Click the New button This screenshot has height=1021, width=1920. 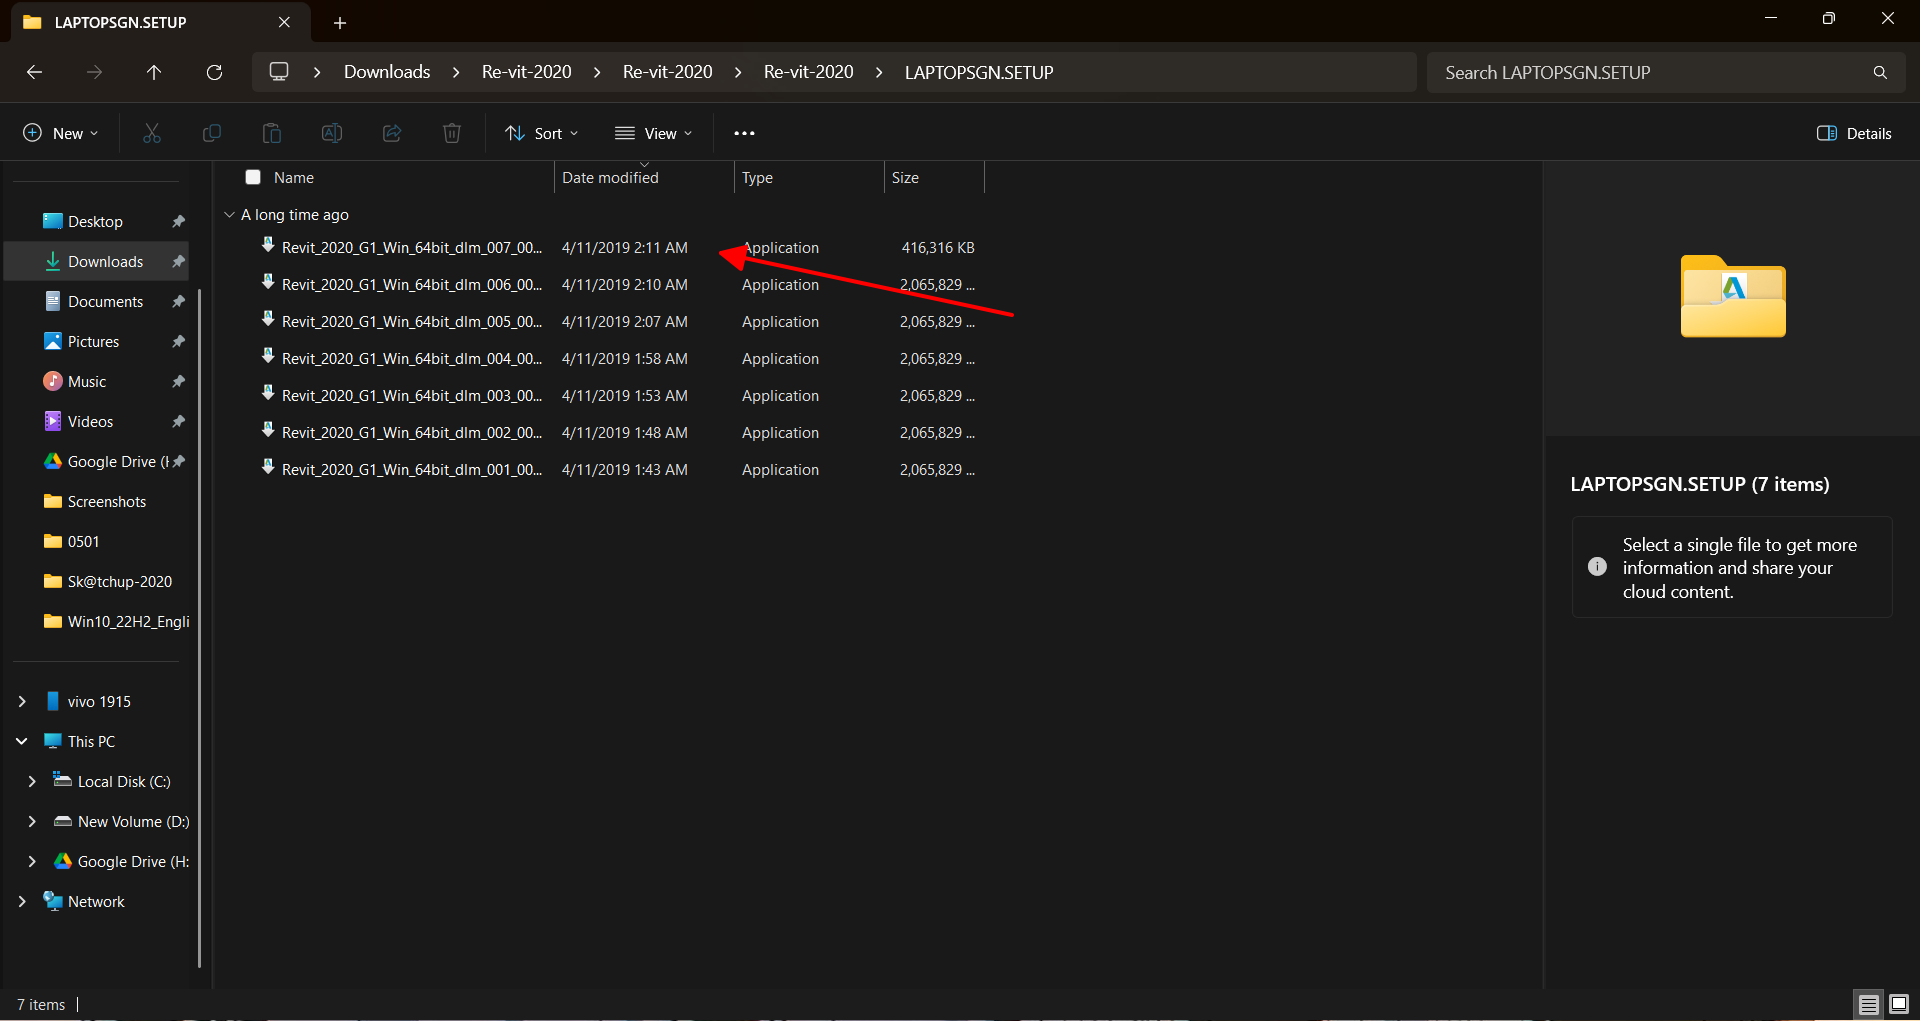(61, 133)
